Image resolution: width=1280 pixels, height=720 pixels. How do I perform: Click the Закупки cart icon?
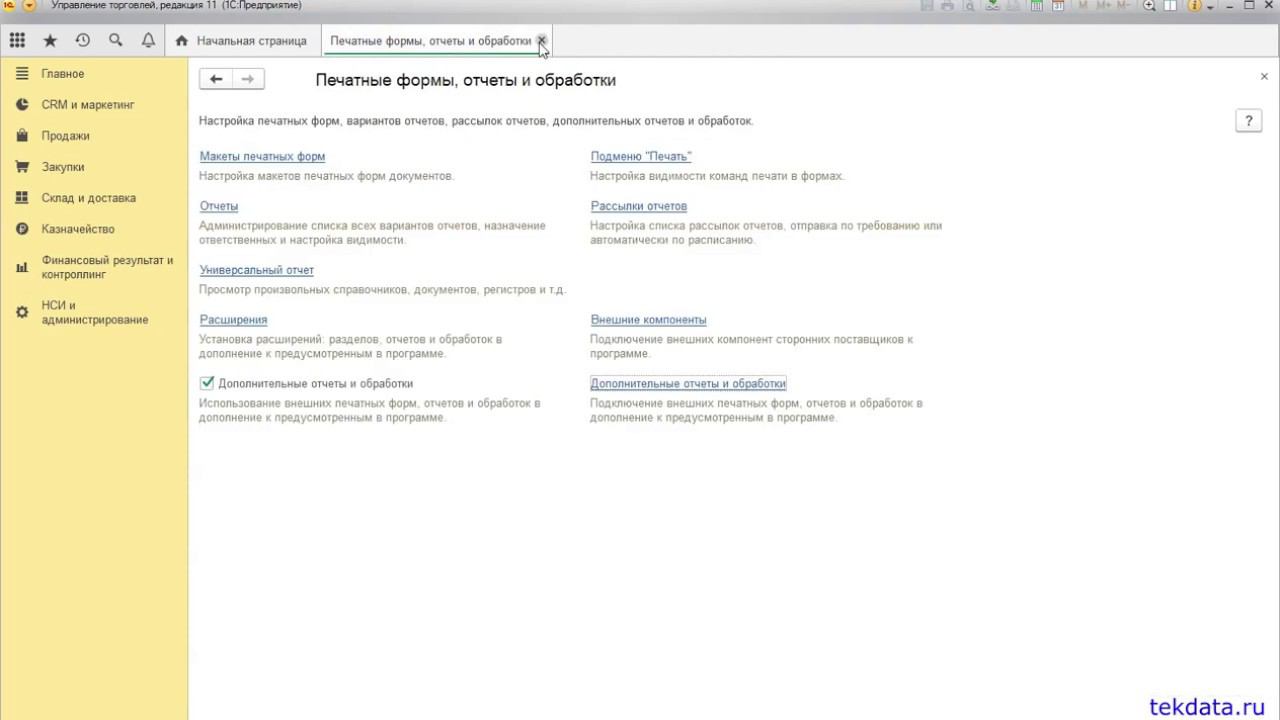pyautogui.click(x=22, y=167)
